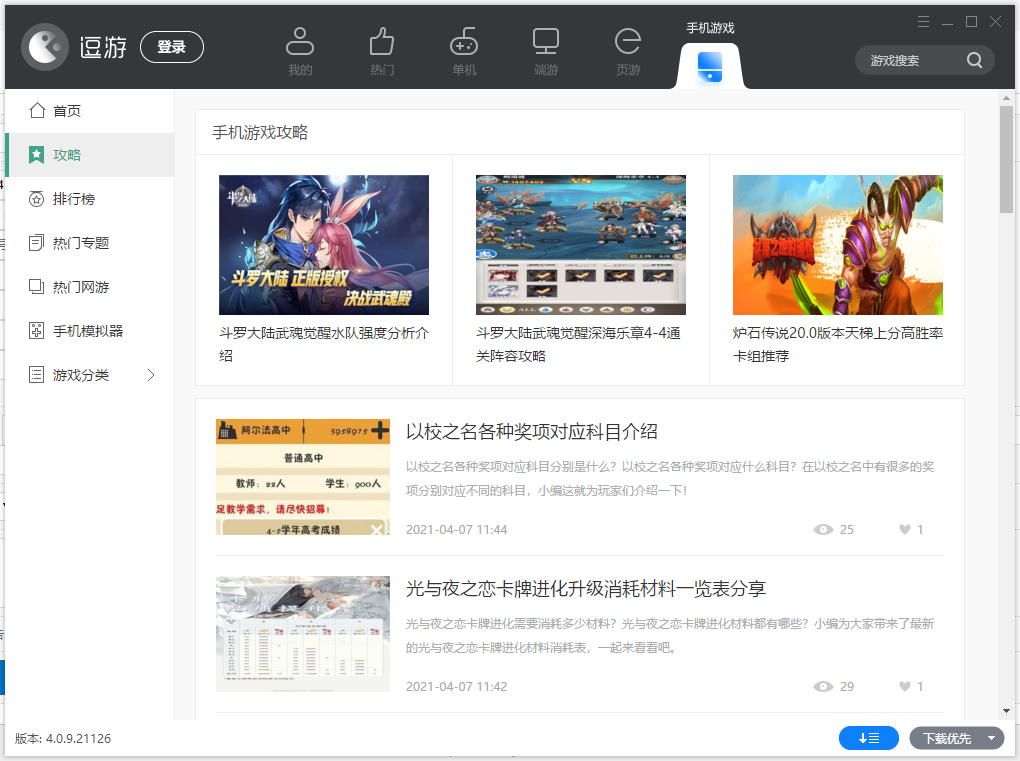Click the 热门专题 document icon

[x=36, y=243]
